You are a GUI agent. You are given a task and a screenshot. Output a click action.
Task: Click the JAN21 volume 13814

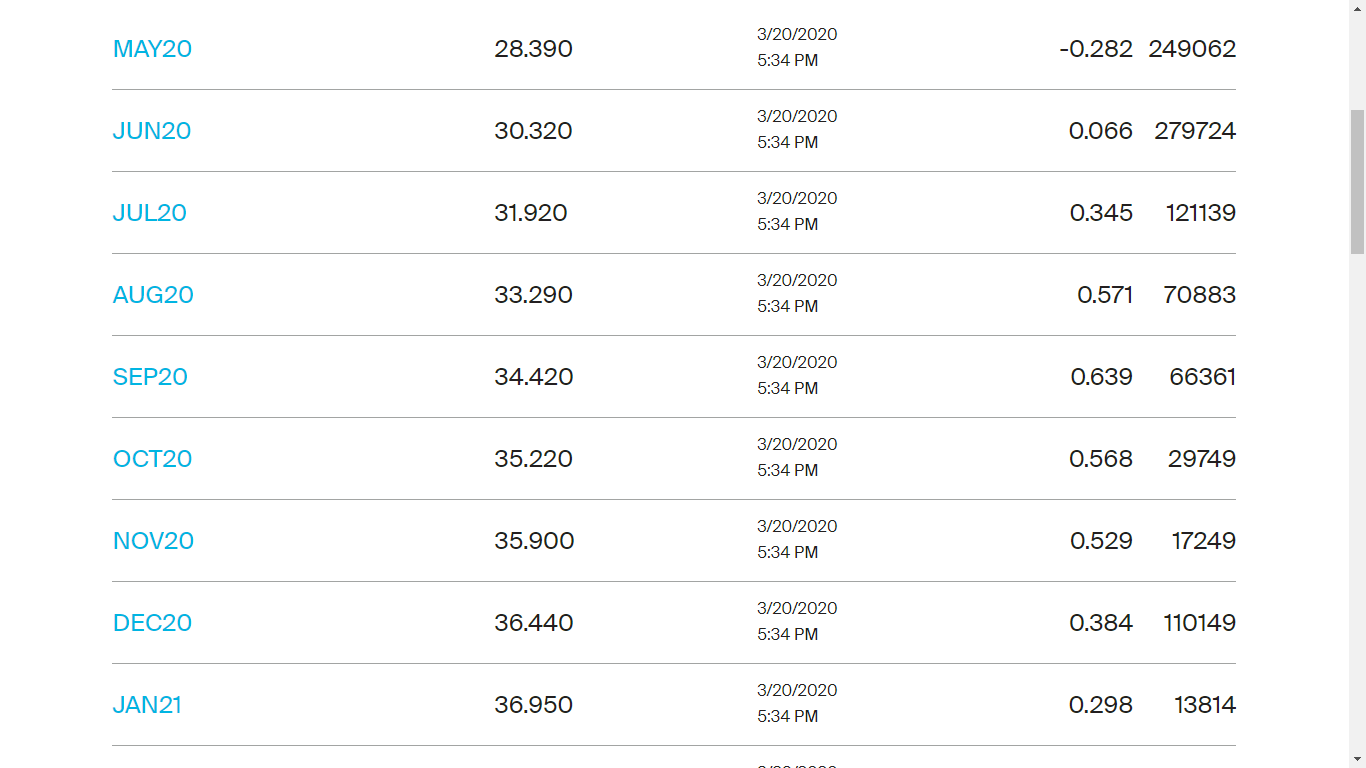[1205, 705]
